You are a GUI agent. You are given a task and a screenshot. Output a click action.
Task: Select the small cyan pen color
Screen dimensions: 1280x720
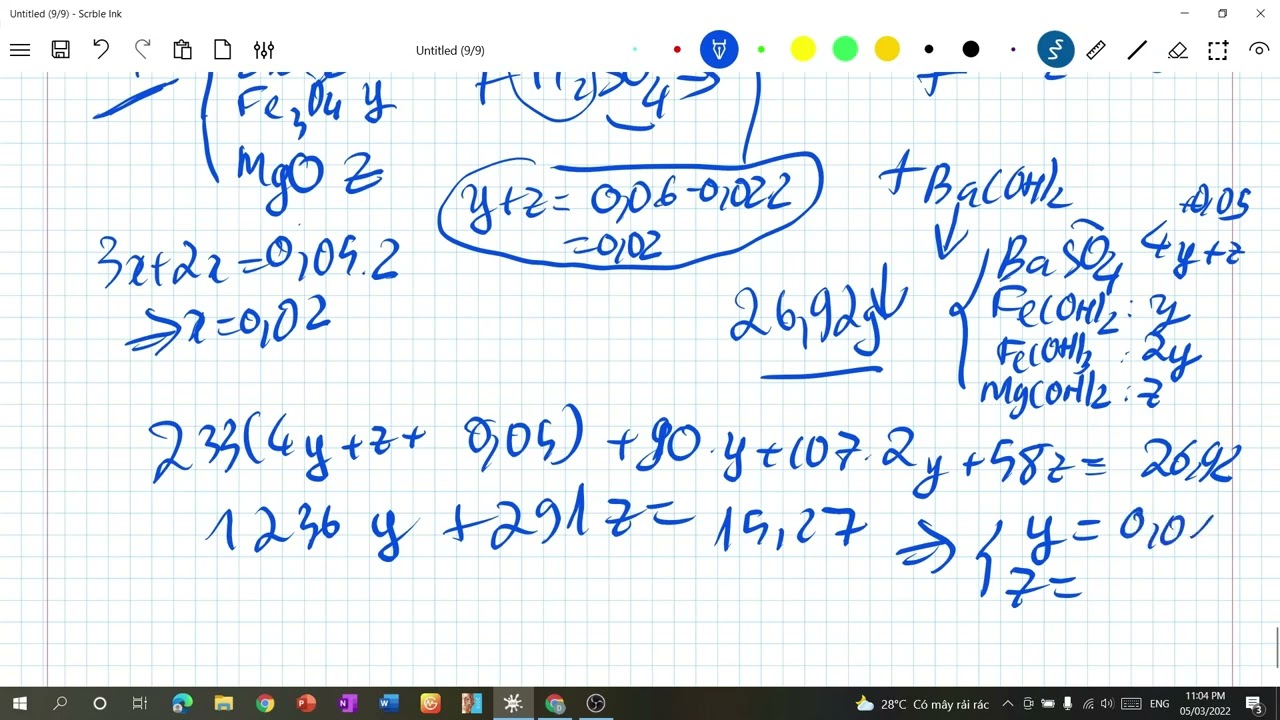(x=635, y=49)
